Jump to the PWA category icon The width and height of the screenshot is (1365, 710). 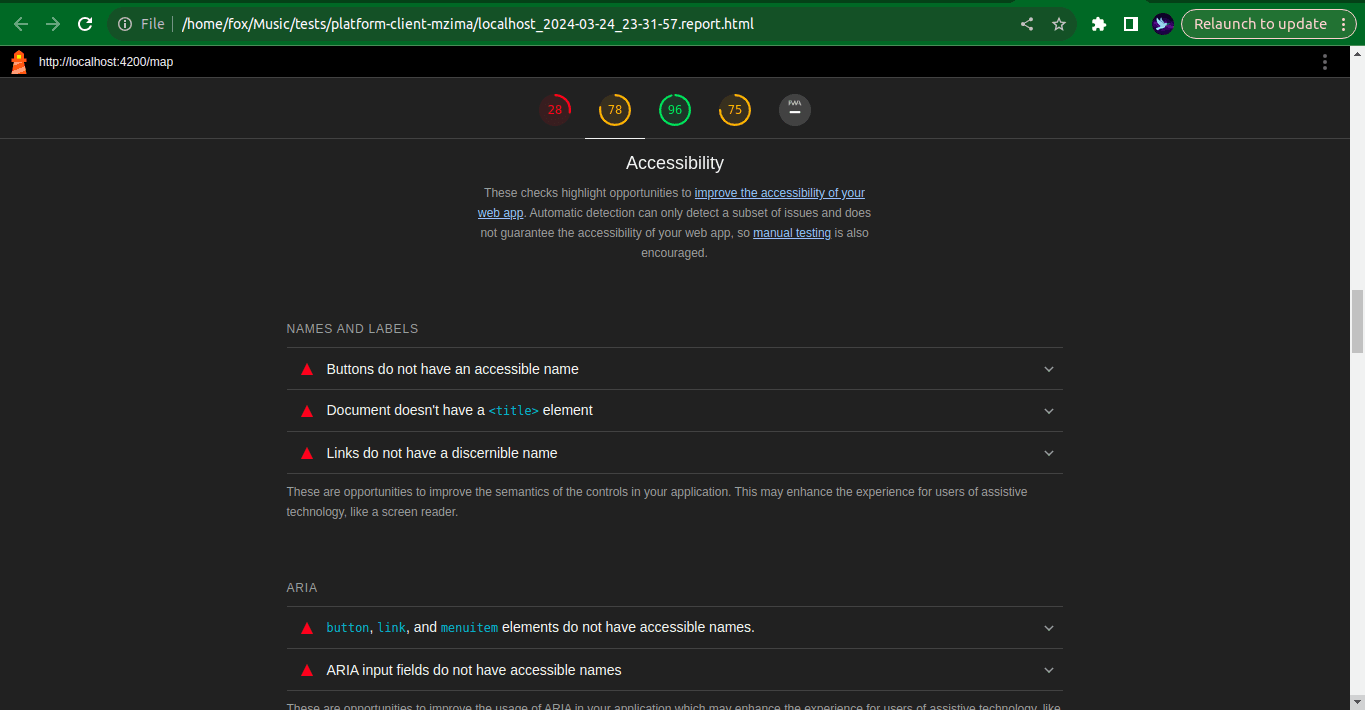(x=795, y=110)
